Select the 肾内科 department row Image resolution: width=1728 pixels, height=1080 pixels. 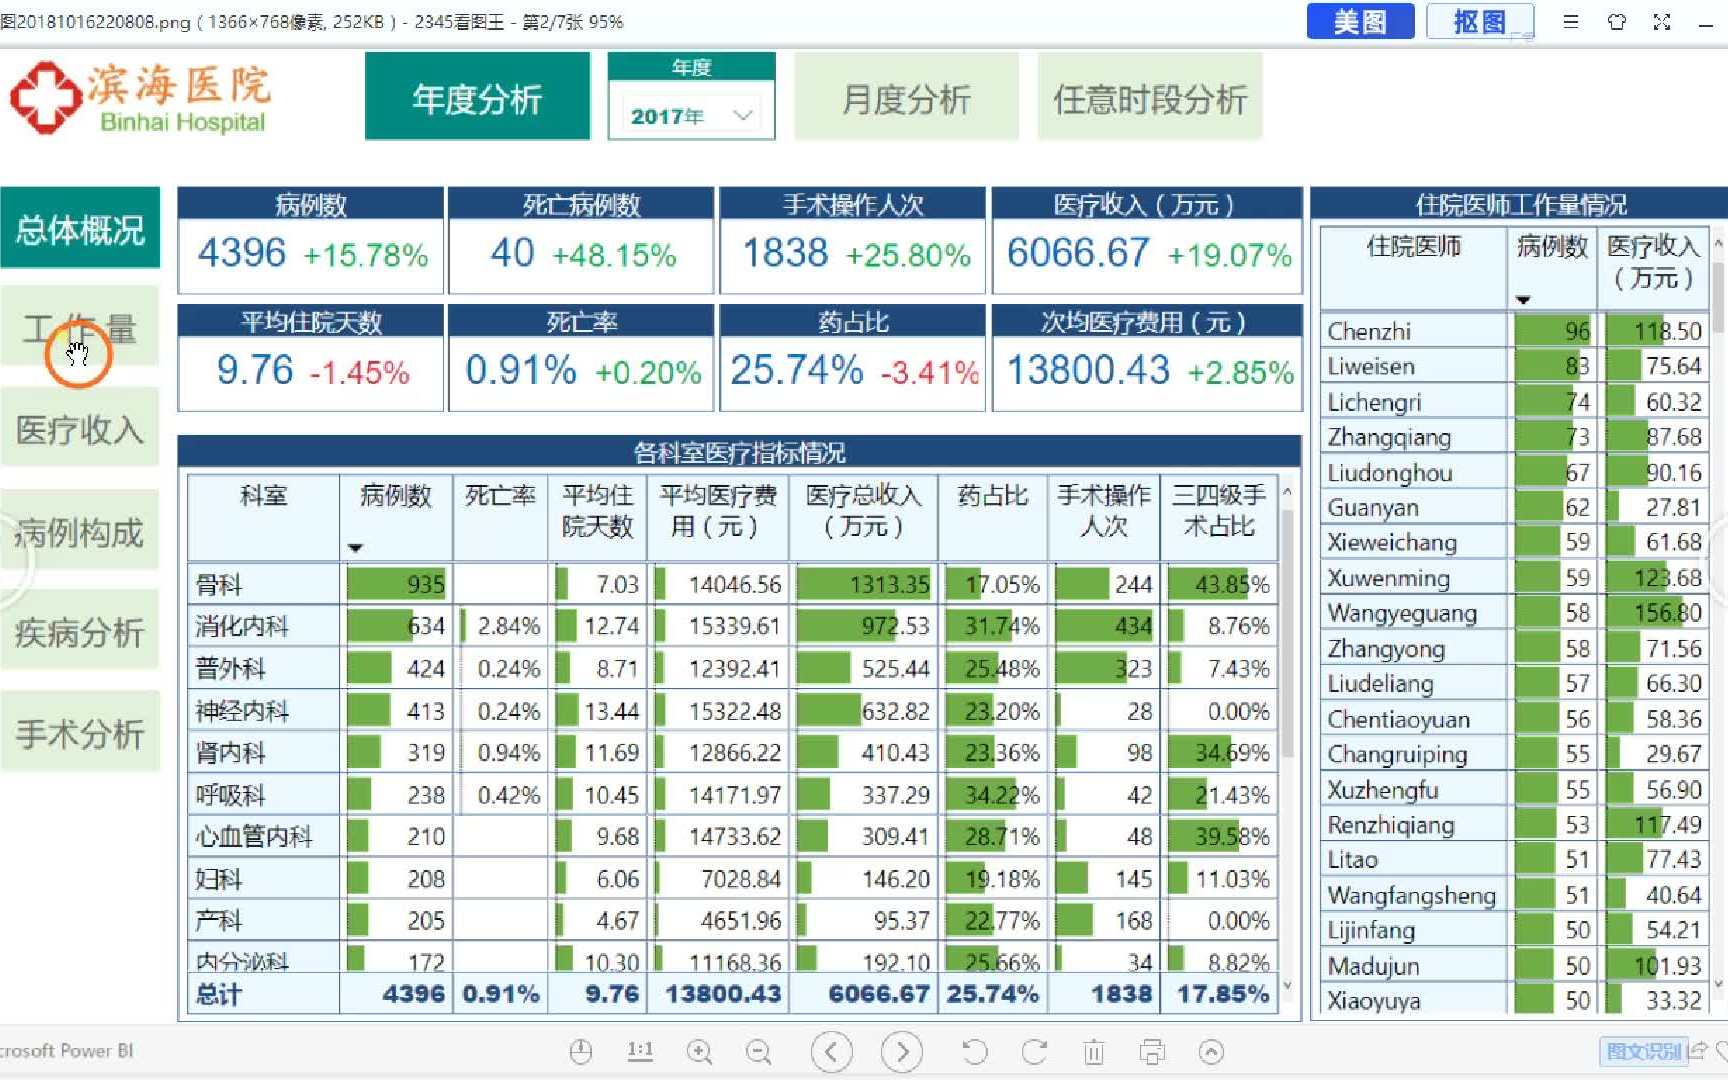732,753
